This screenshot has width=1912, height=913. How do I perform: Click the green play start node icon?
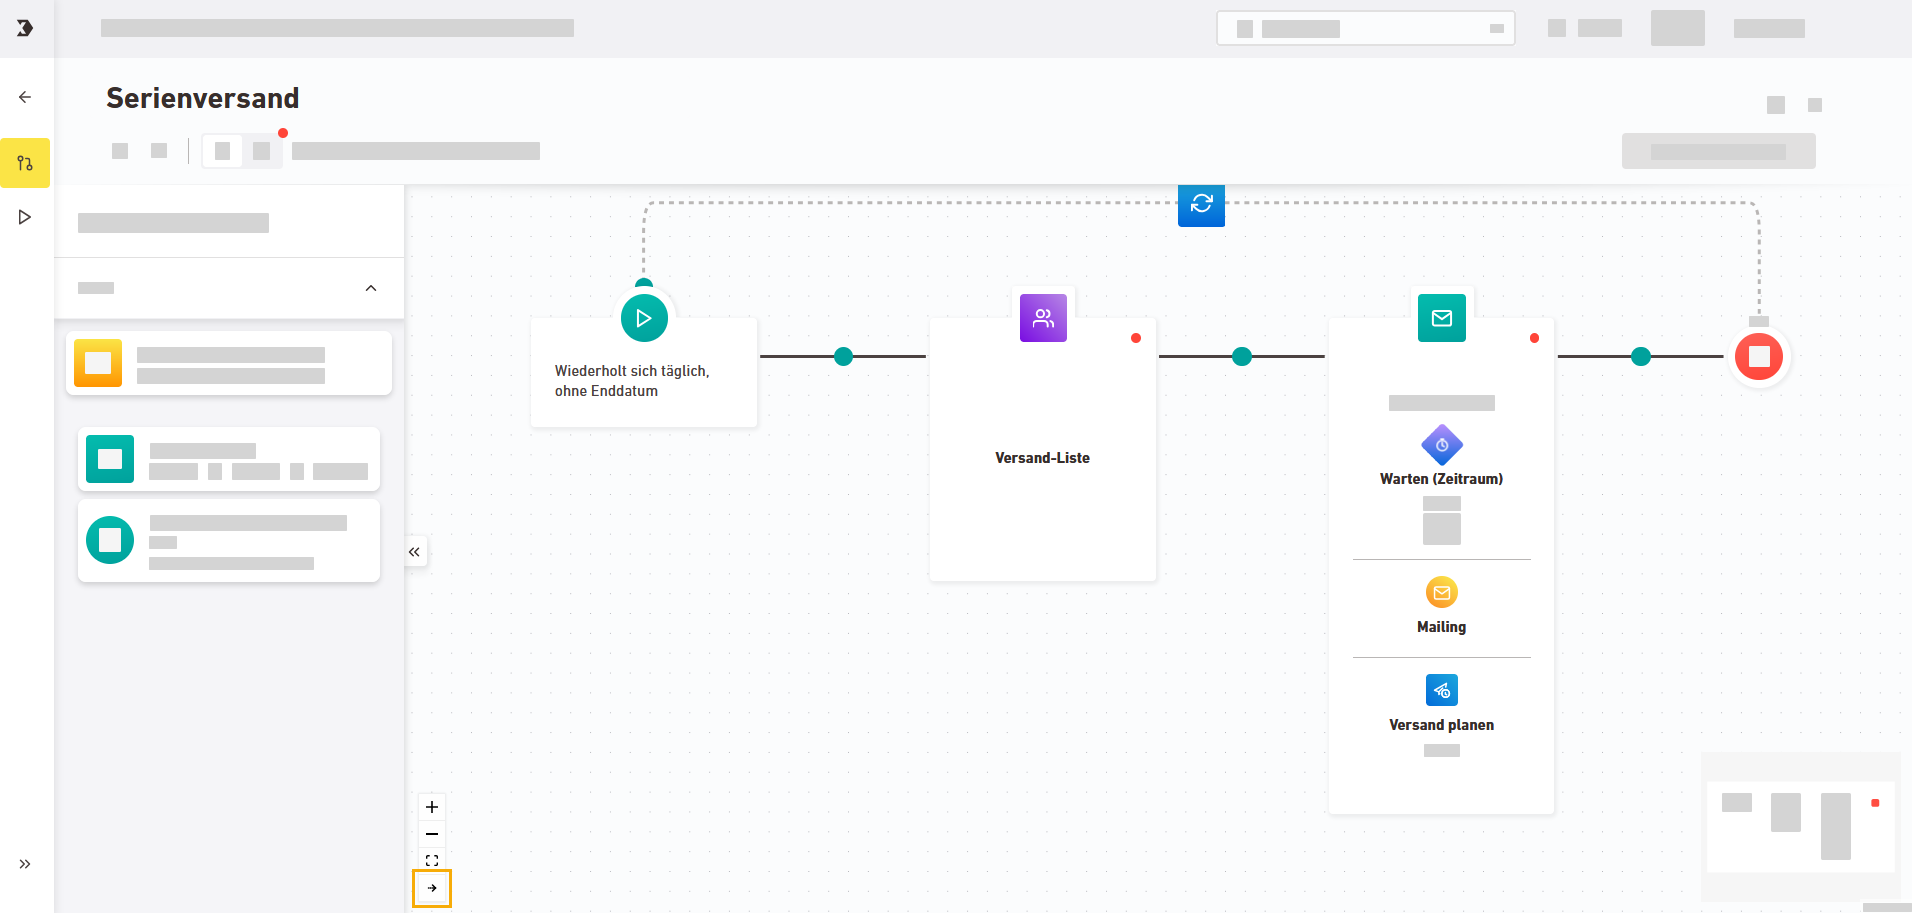[644, 318]
